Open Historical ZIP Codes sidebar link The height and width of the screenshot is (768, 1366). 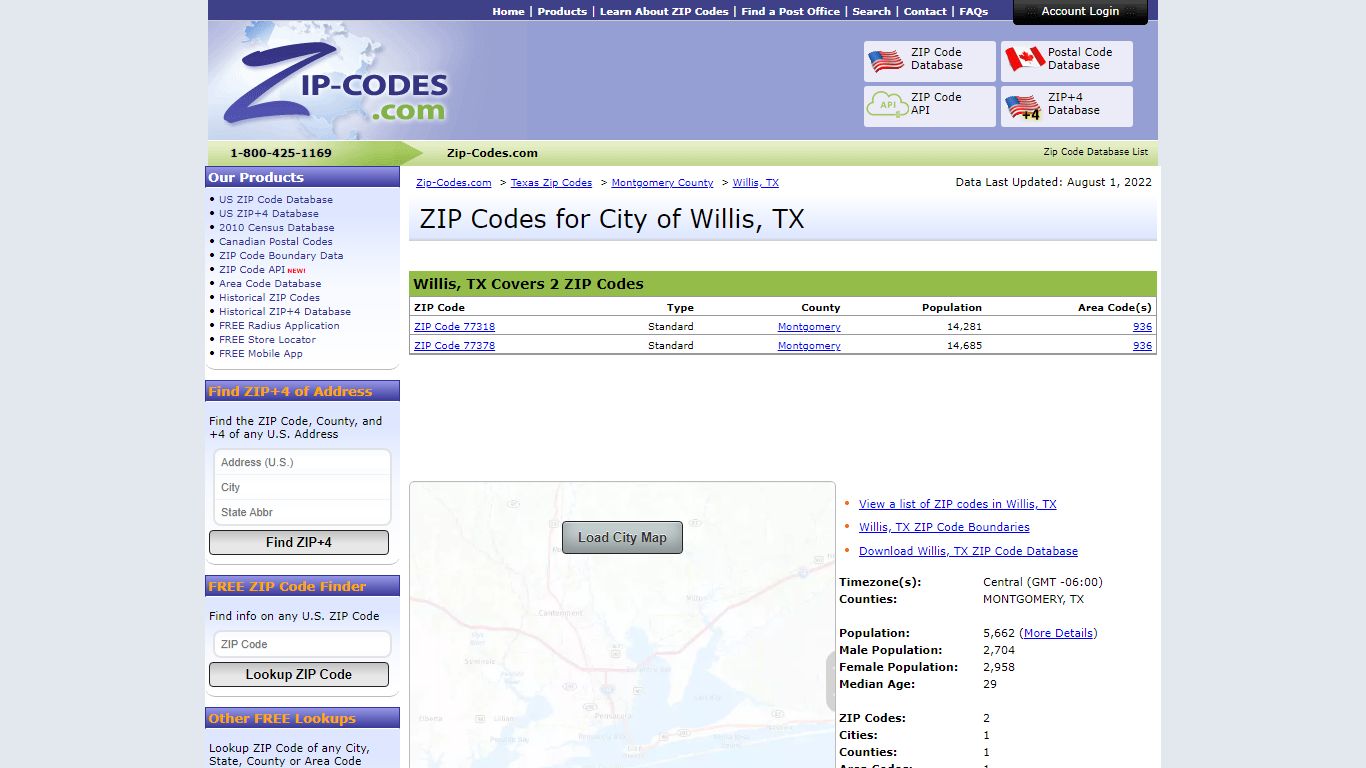click(x=270, y=298)
